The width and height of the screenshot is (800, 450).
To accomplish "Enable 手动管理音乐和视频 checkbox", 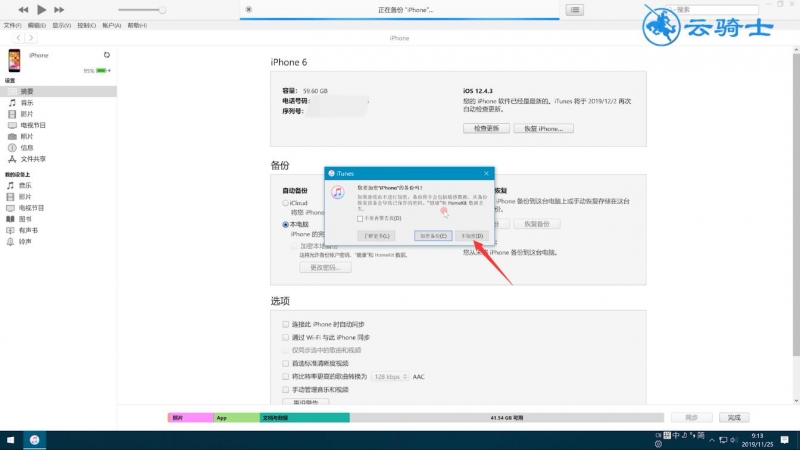I will [x=285, y=389].
